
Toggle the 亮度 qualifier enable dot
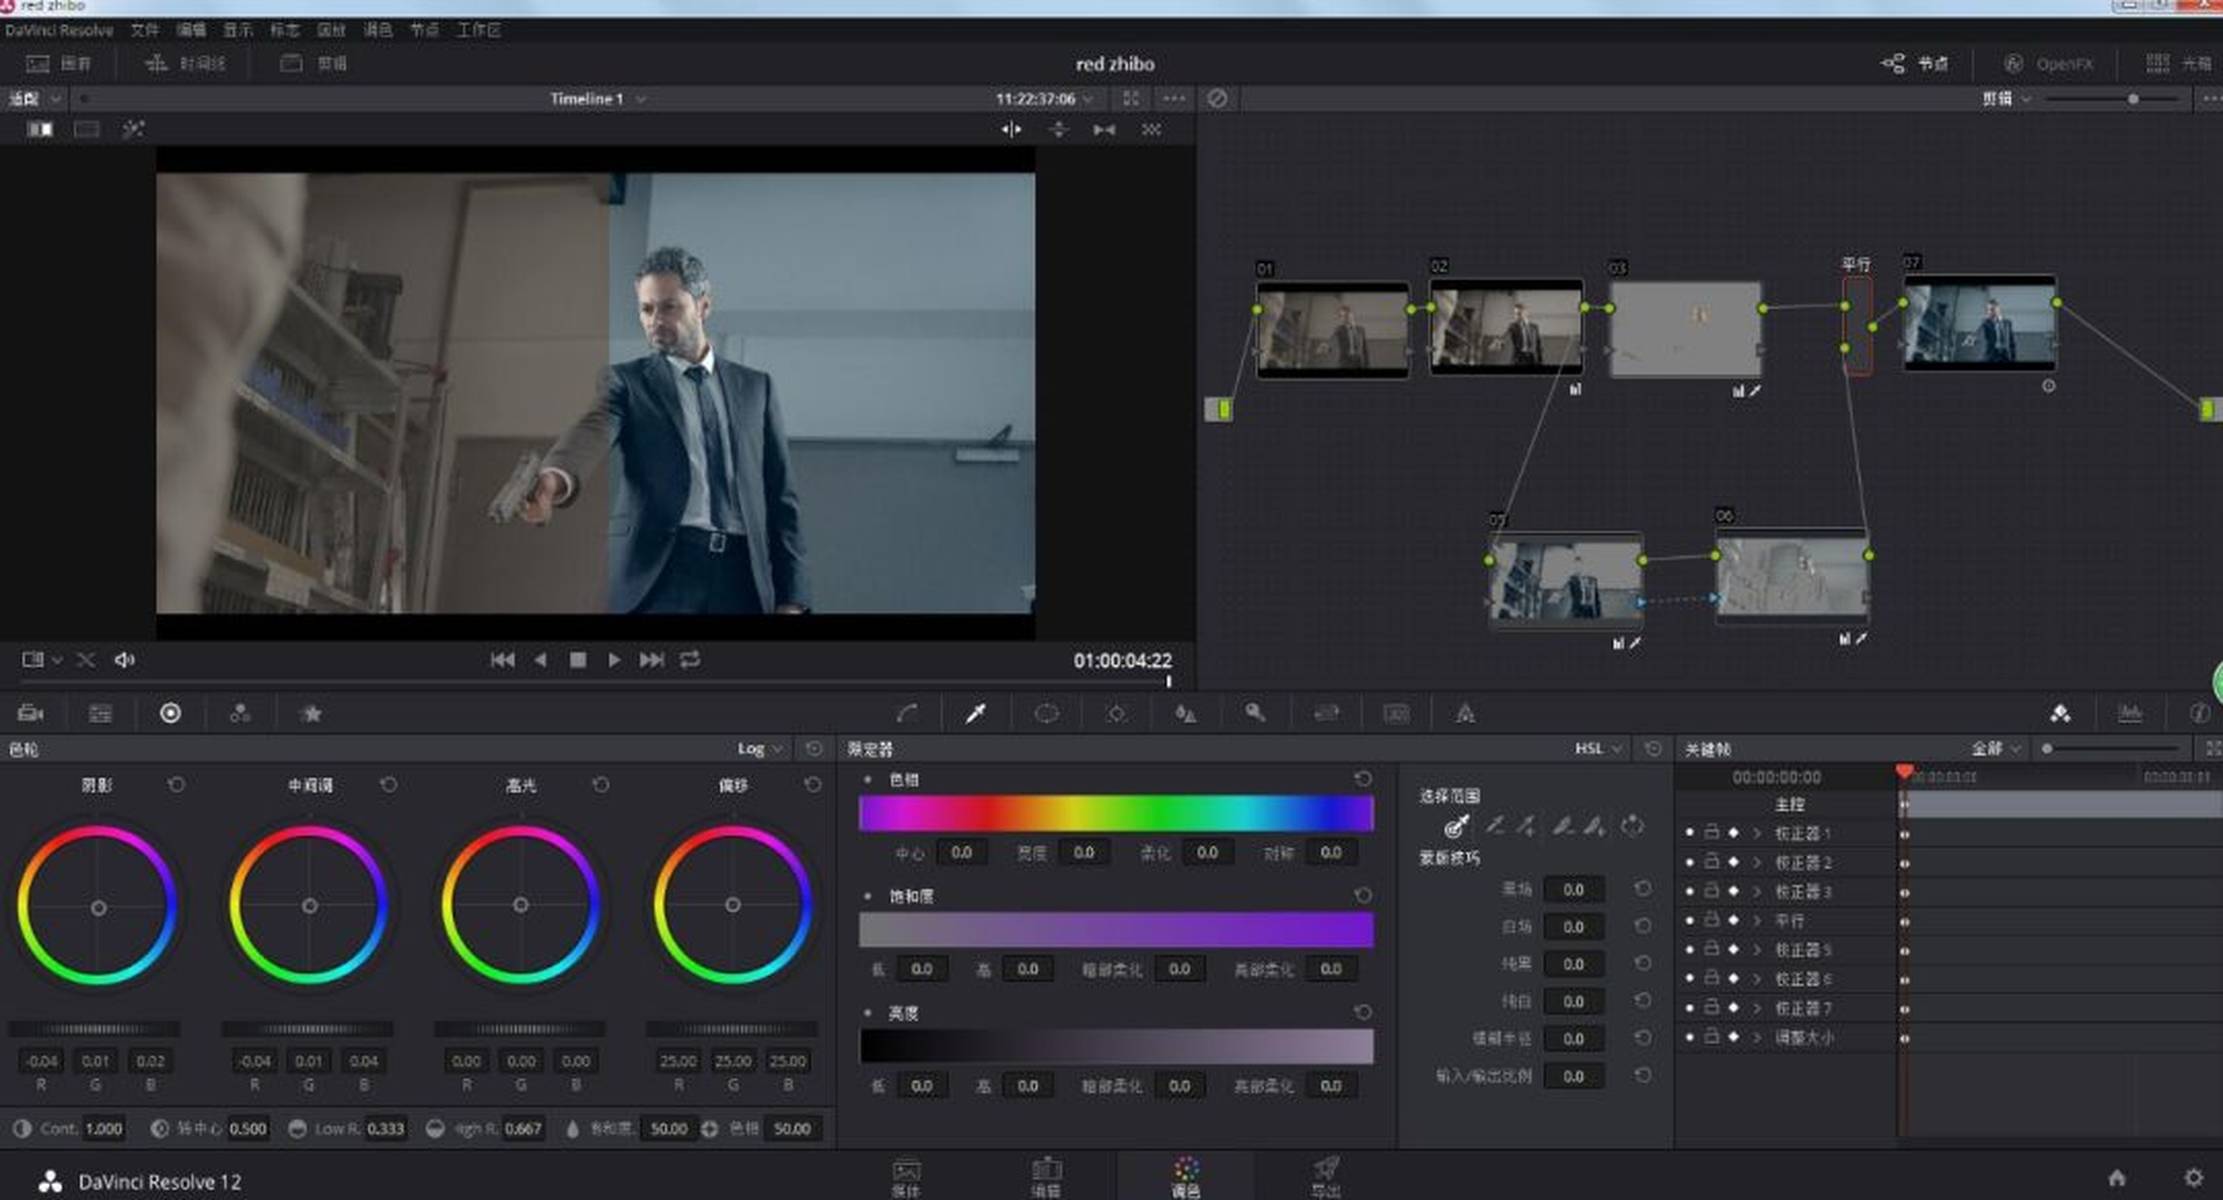point(868,1013)
